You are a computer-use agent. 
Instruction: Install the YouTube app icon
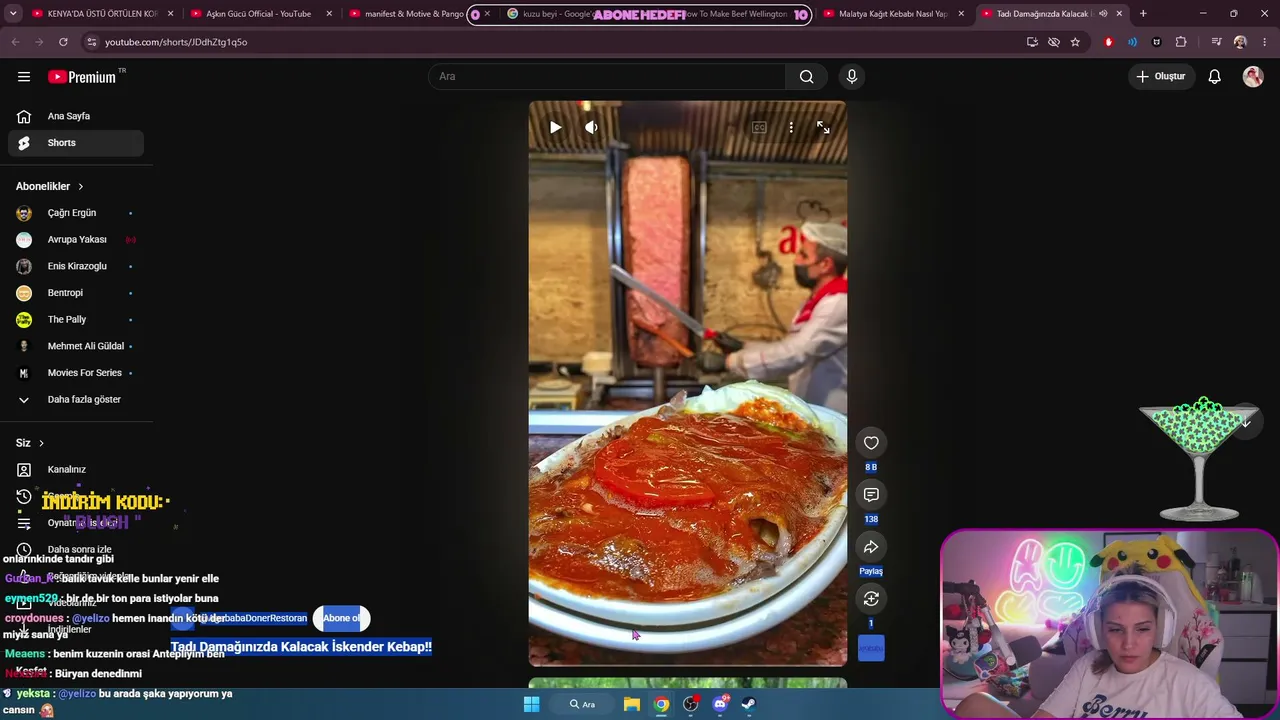(1032, 42)
